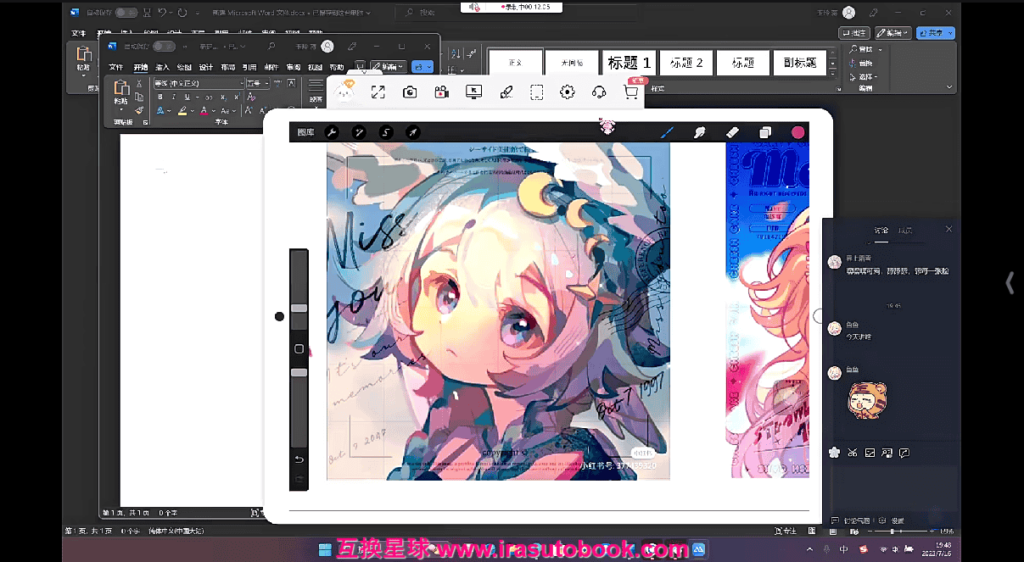Click the headset support icon in mirroring toolbar
This screenshot has width=1024, height=562.
pos(599,92)
